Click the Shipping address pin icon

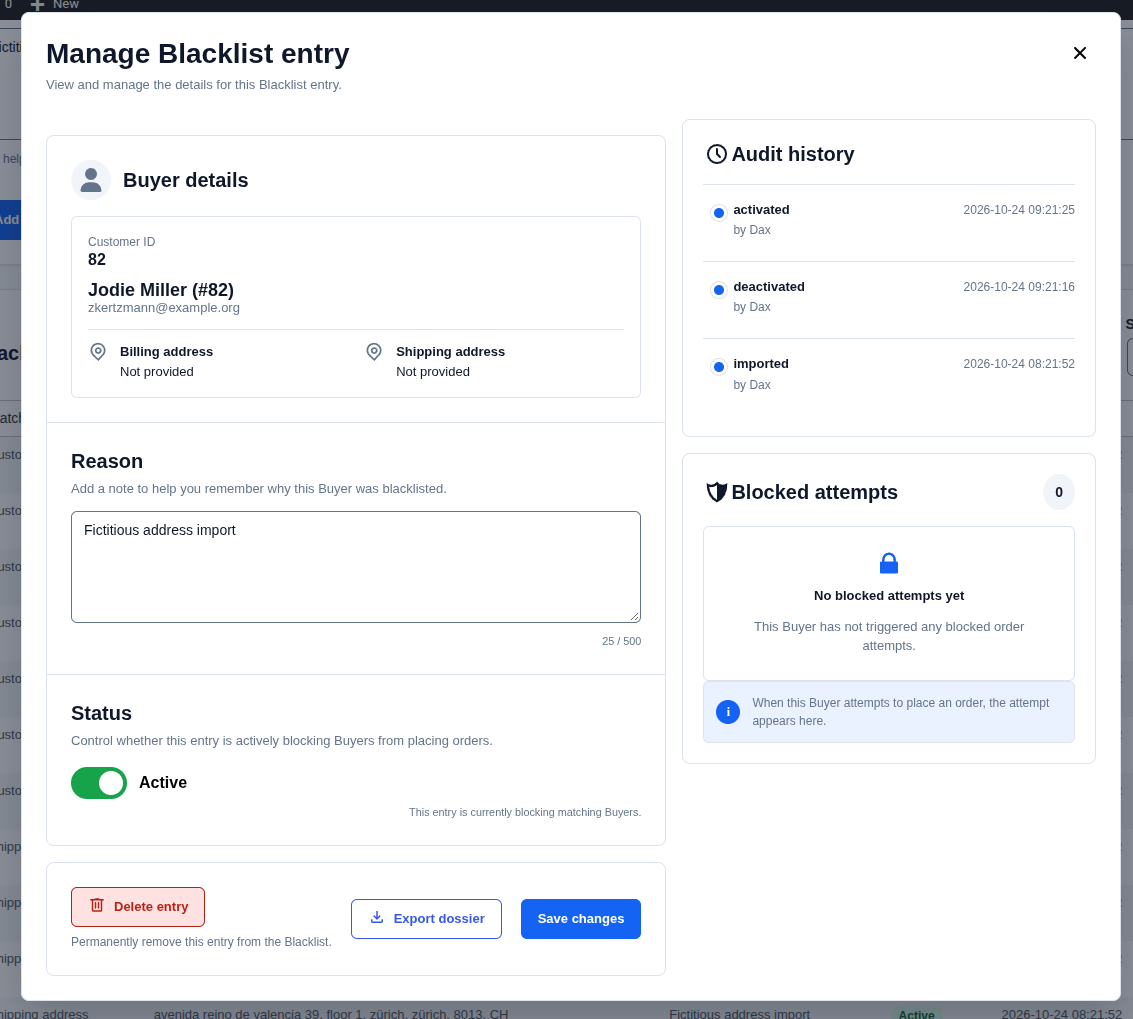[x=374, y=352]
